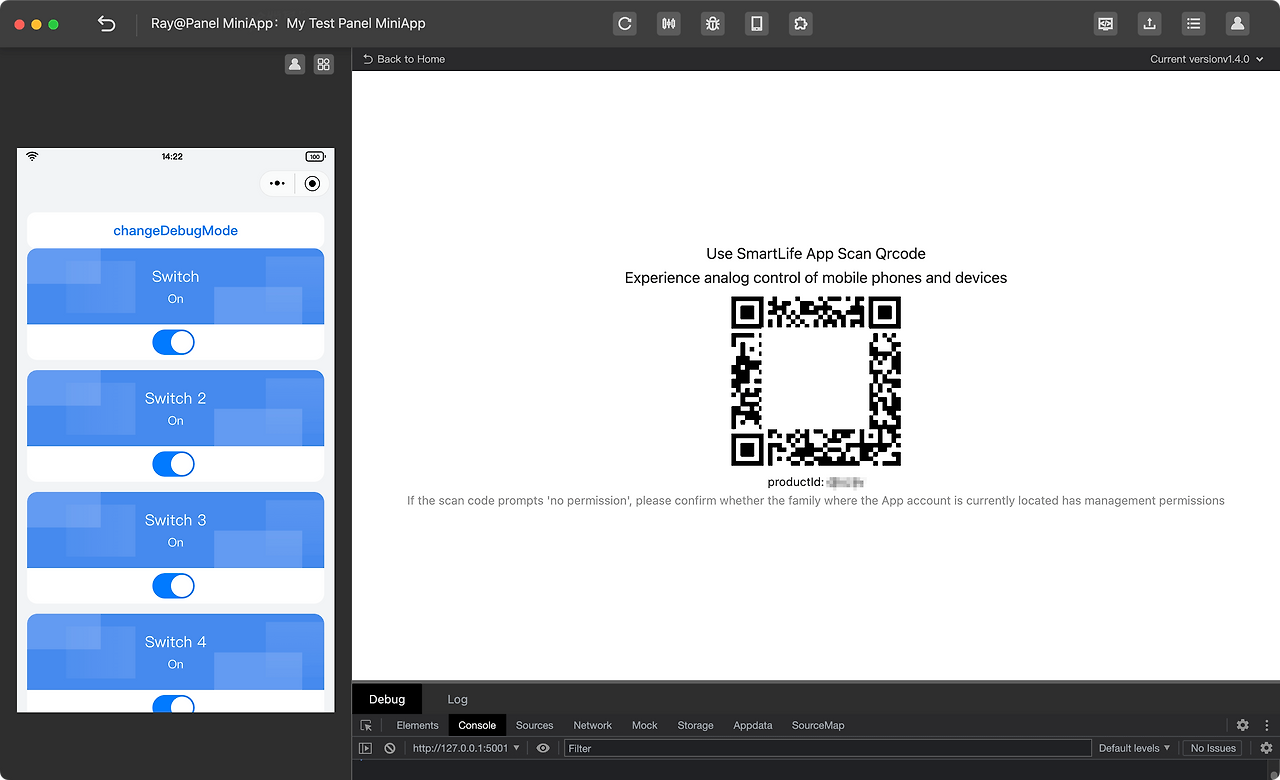Open the http://127.0.0.1:5001 context dropdown
This screenshot has width=1280, height=780.
(466, 748)
